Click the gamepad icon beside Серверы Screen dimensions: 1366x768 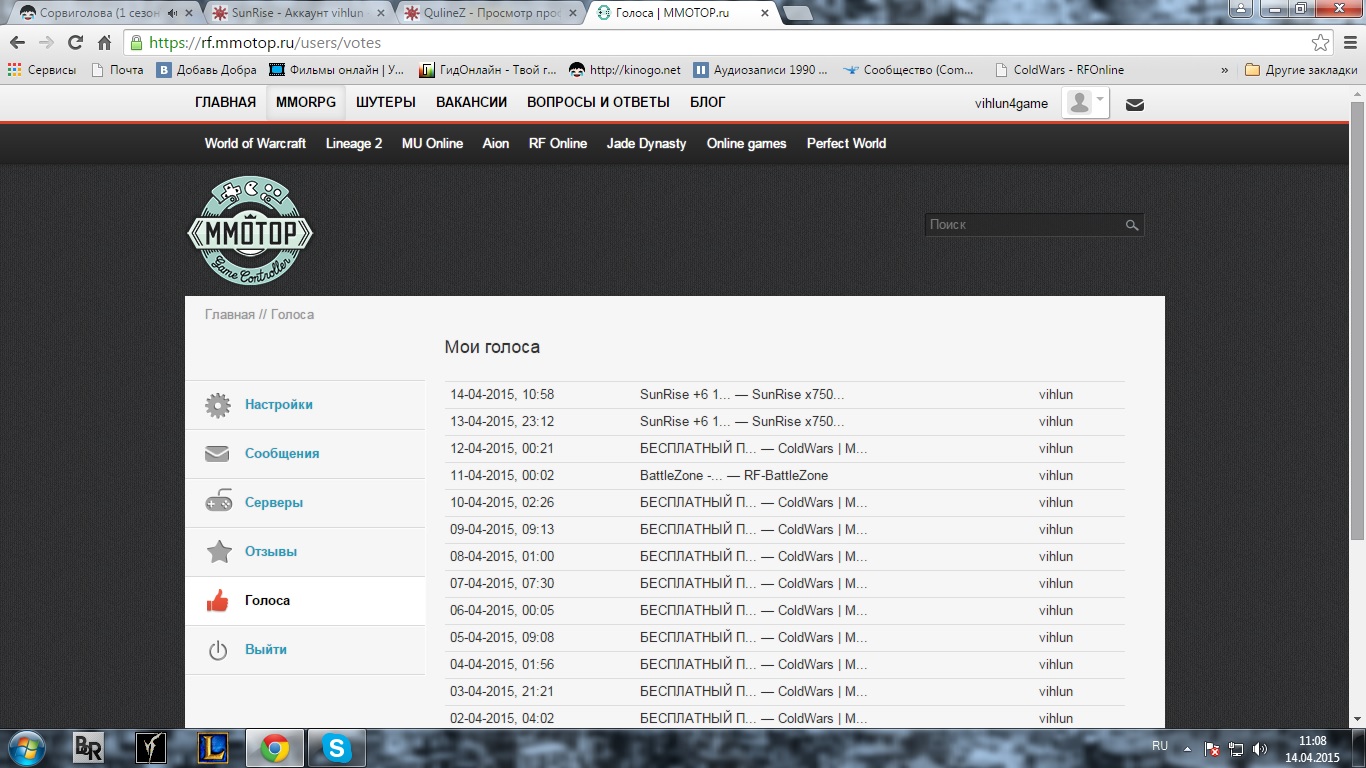(x=218, y=503)
